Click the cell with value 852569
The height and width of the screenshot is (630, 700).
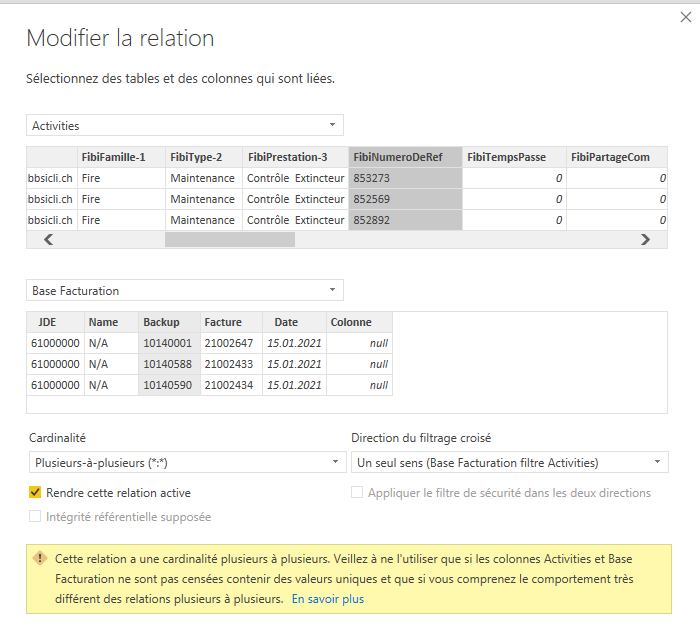405,199
